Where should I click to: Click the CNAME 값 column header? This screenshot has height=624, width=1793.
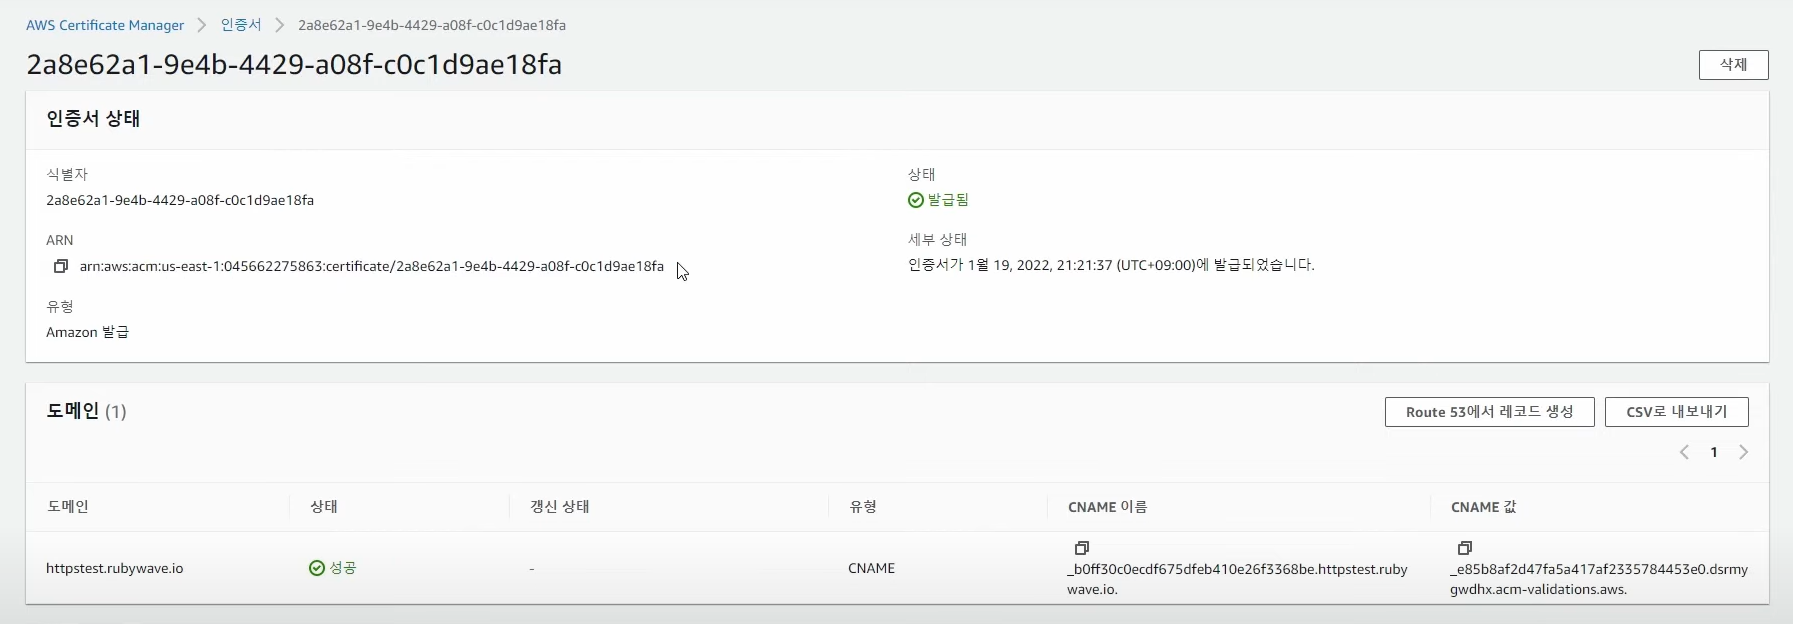[x=1483, y=507]
